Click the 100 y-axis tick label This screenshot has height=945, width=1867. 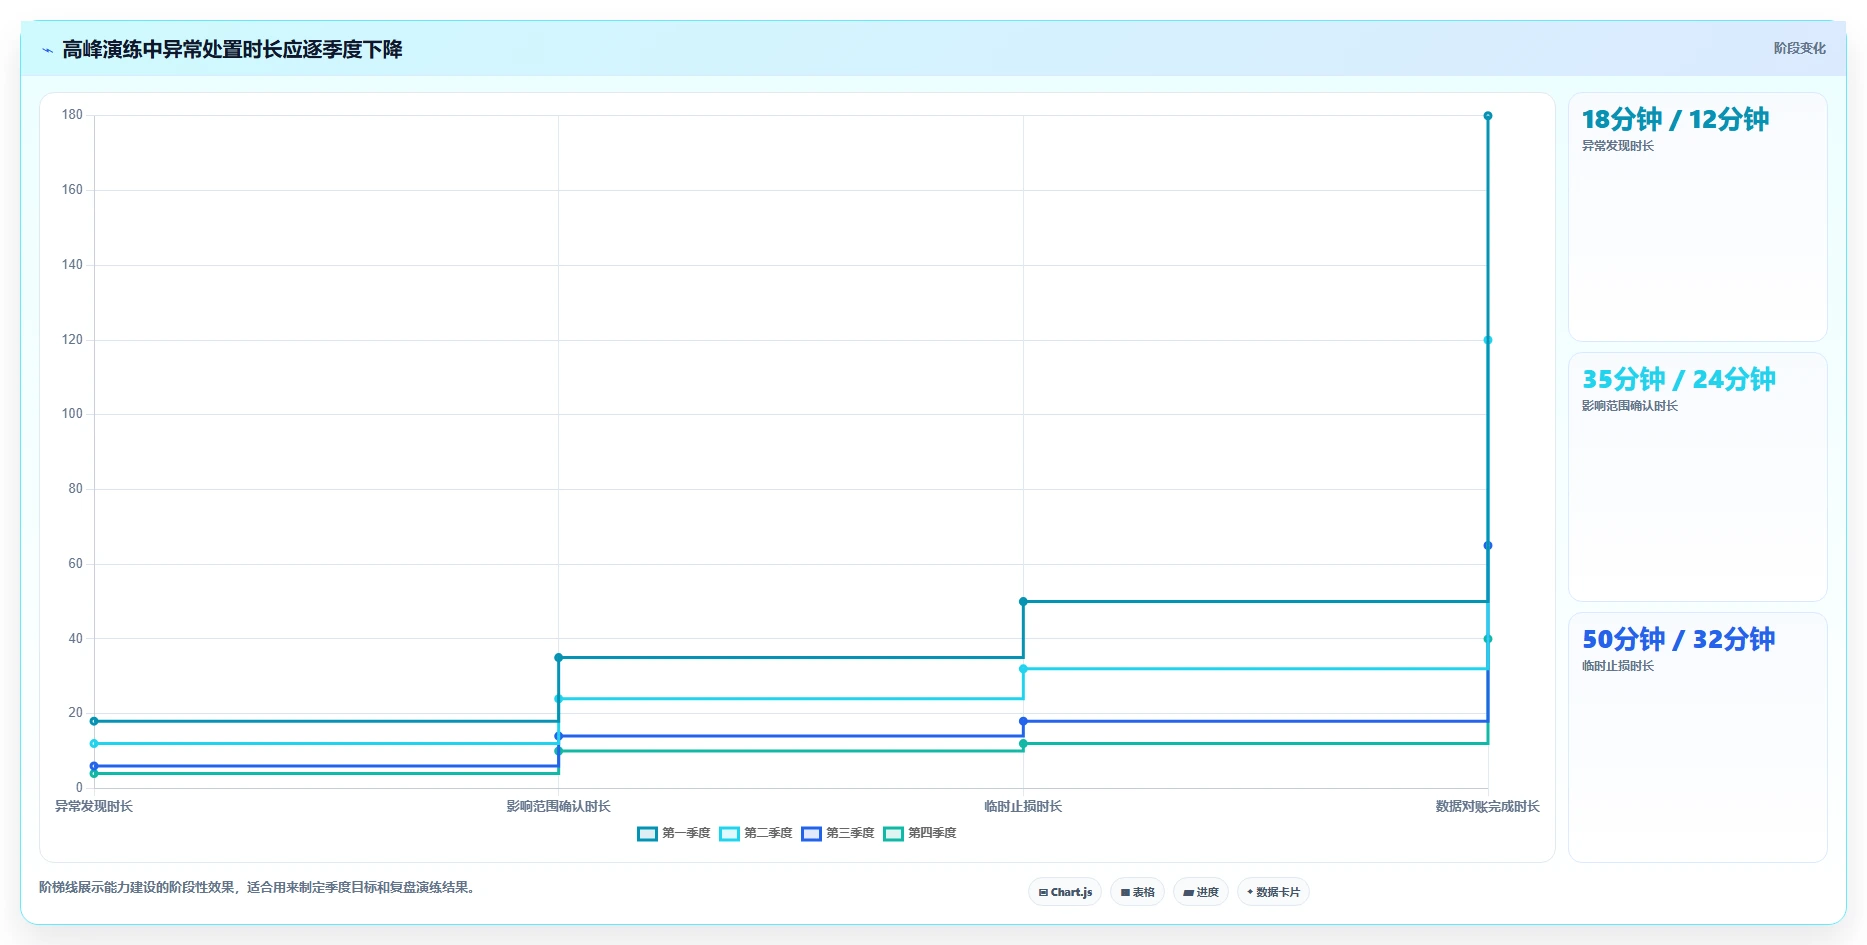point(72,414)
